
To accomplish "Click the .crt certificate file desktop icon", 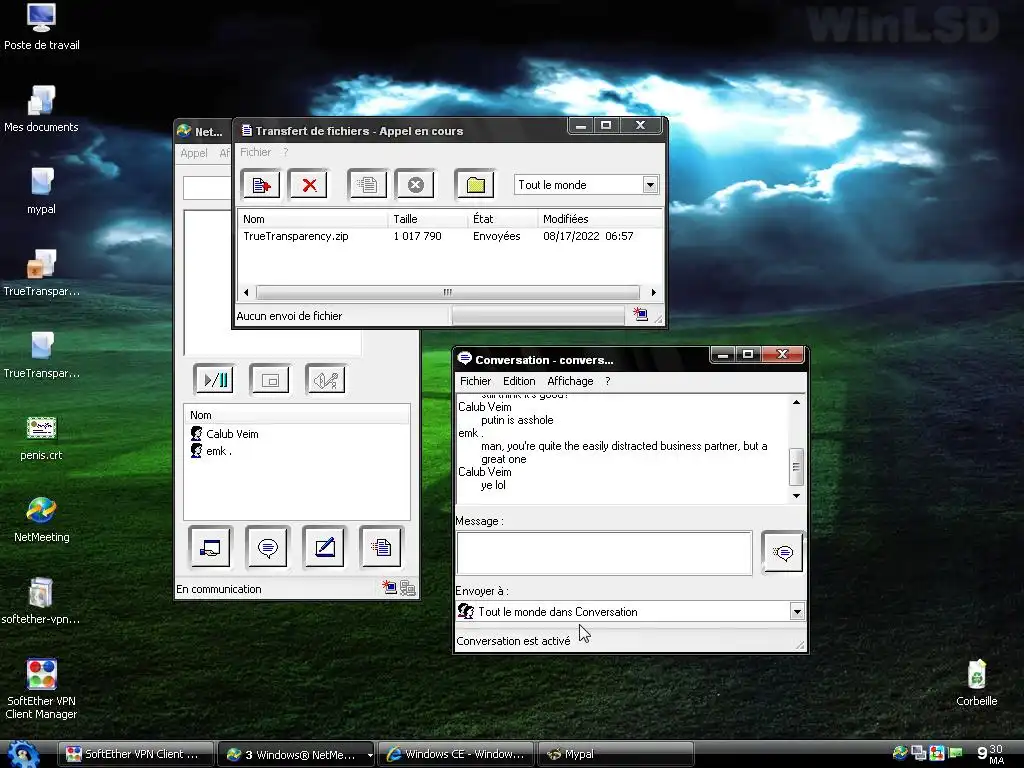I will click(41, 437).
